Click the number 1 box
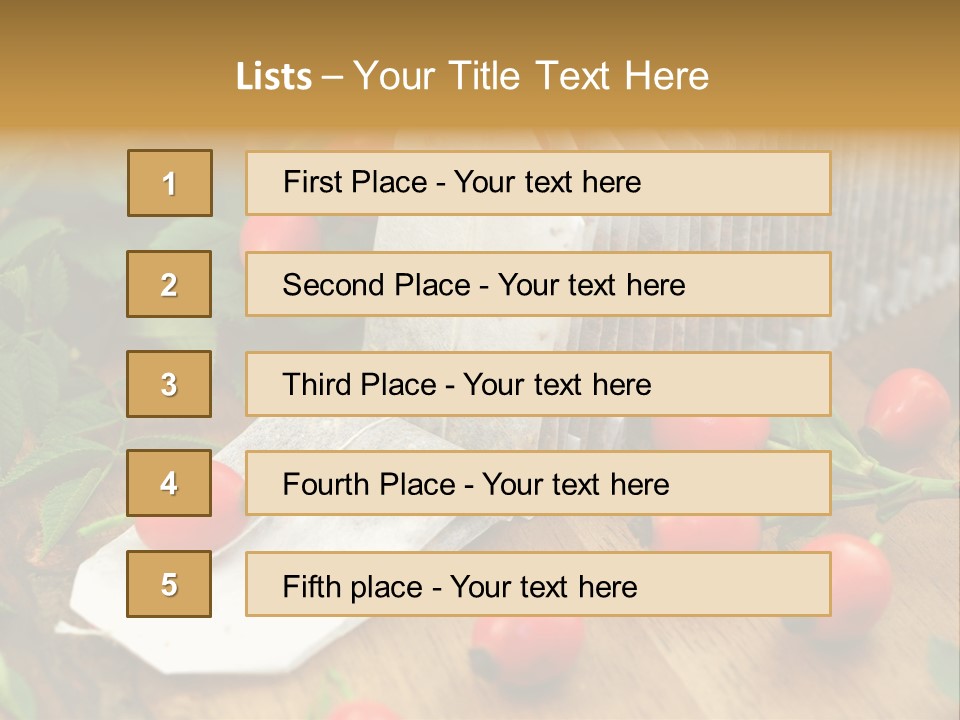Image resolution: width=960 pixels, height=720 pixels. 169,183
